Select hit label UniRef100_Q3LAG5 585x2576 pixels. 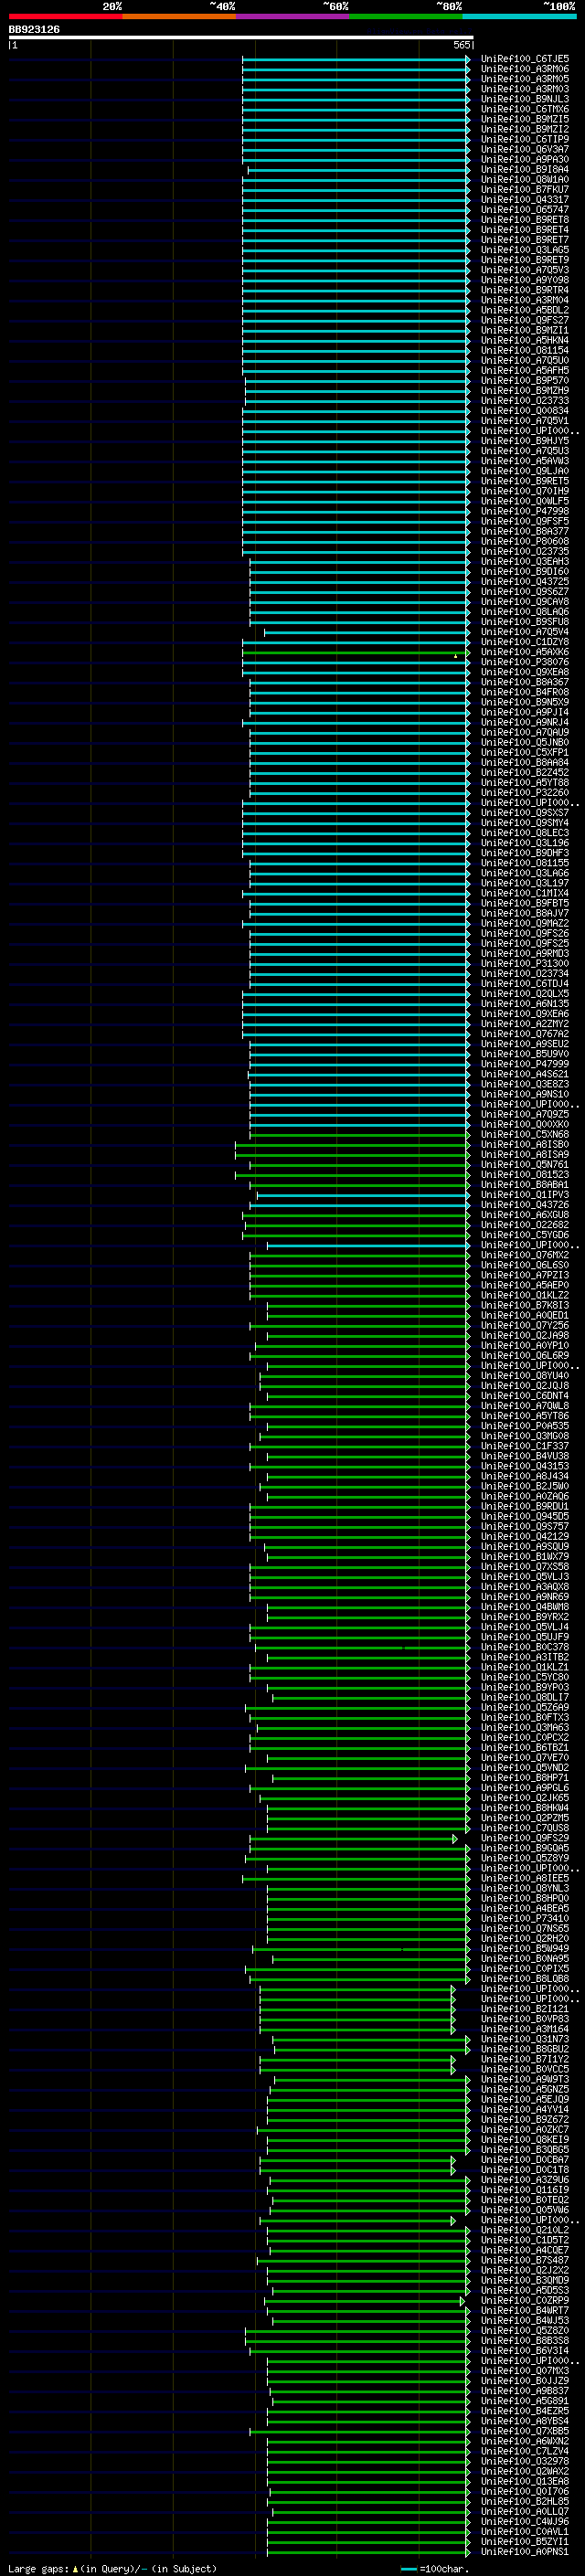click(525, 250)
